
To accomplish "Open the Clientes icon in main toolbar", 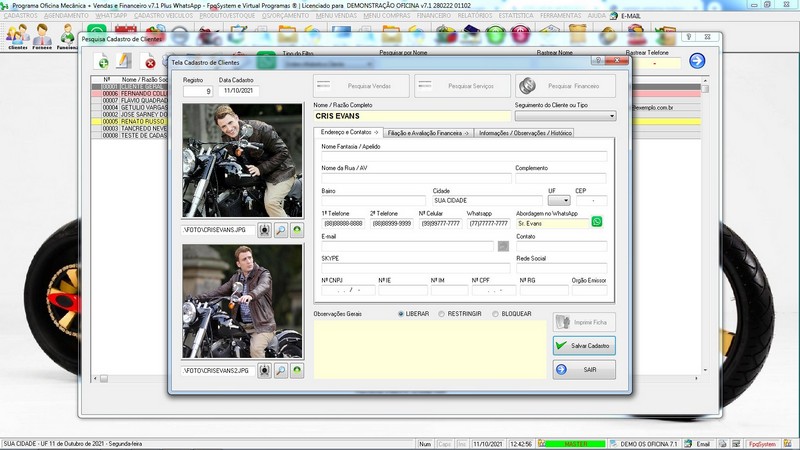I will [16, 37].
